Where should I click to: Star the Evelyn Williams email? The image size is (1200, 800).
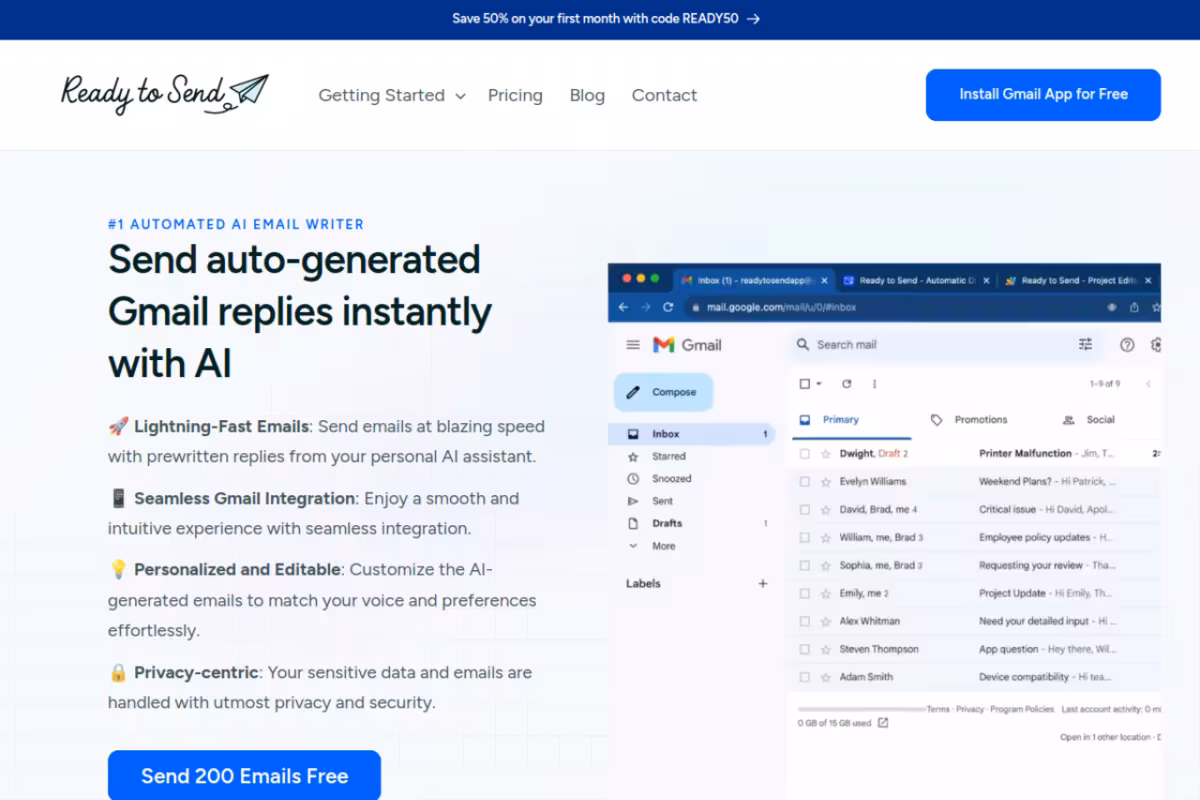point(826,482)
